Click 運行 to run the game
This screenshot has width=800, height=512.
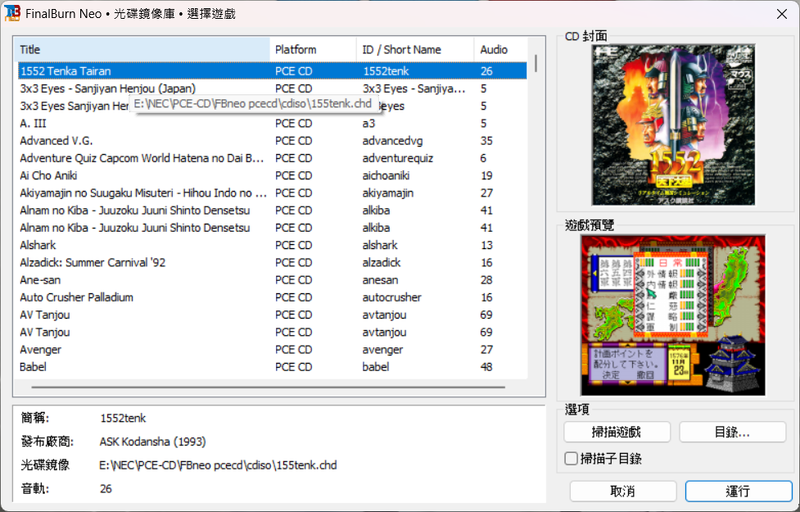[738, 491]
